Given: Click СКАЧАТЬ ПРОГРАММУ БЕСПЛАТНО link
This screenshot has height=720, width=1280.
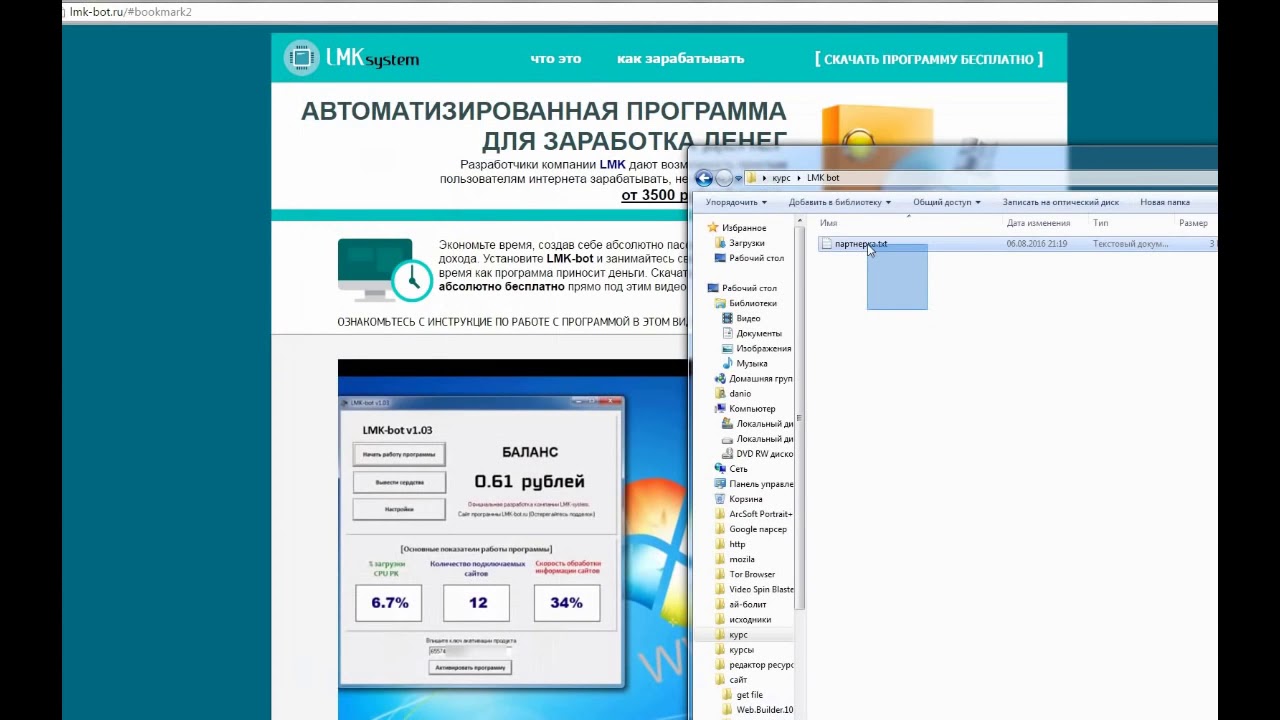Looking at the screenshot, I should (x=929, y=59).
